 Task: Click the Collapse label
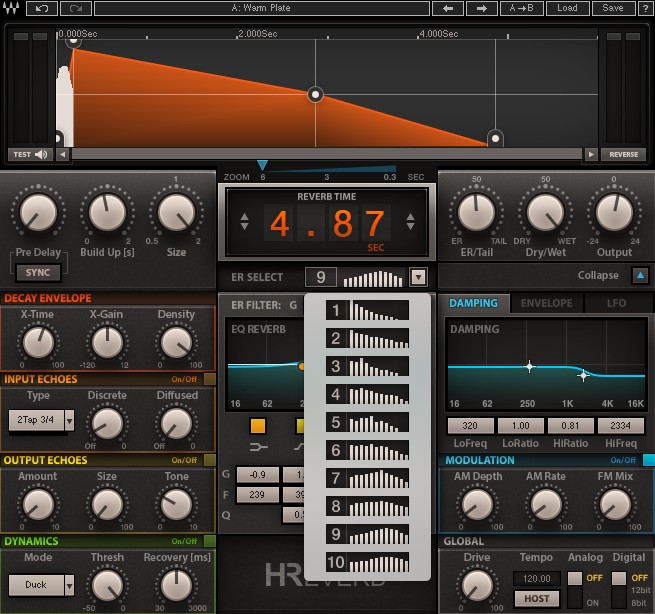coord(598,276)
